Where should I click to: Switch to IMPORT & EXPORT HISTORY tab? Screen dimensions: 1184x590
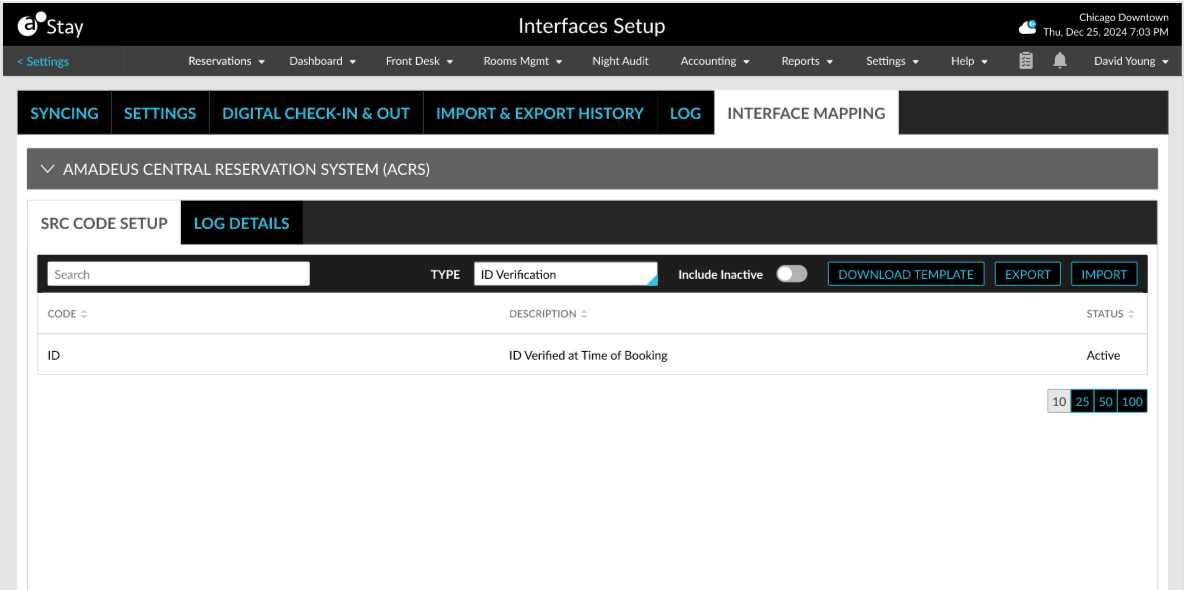pos(540,113)
